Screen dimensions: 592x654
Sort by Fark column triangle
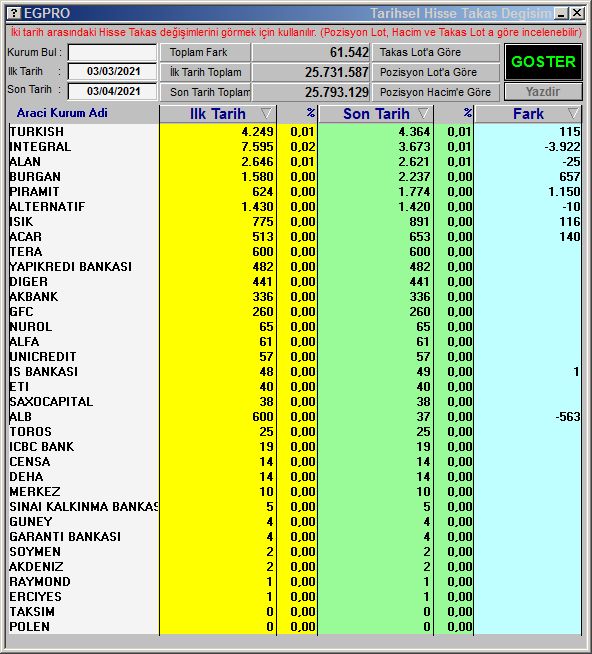573,113
